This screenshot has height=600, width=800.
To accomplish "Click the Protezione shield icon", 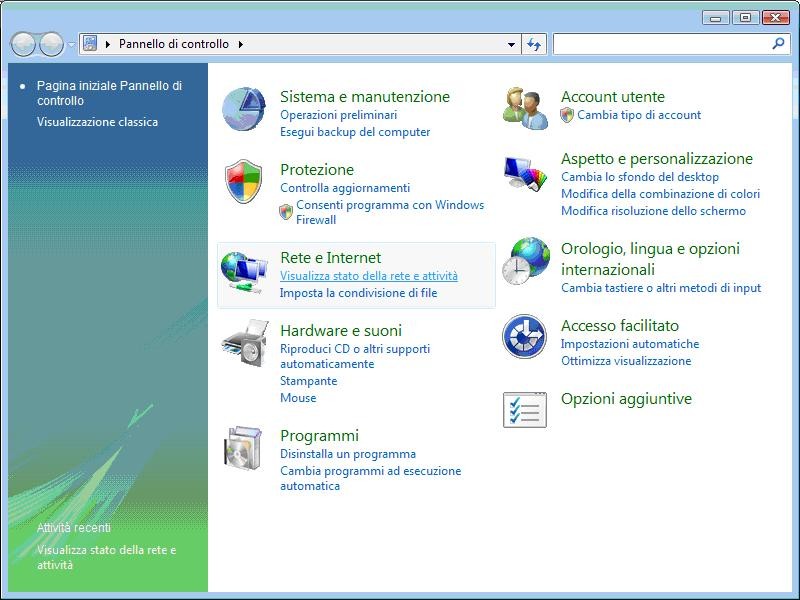I will [x=243, y=181].
